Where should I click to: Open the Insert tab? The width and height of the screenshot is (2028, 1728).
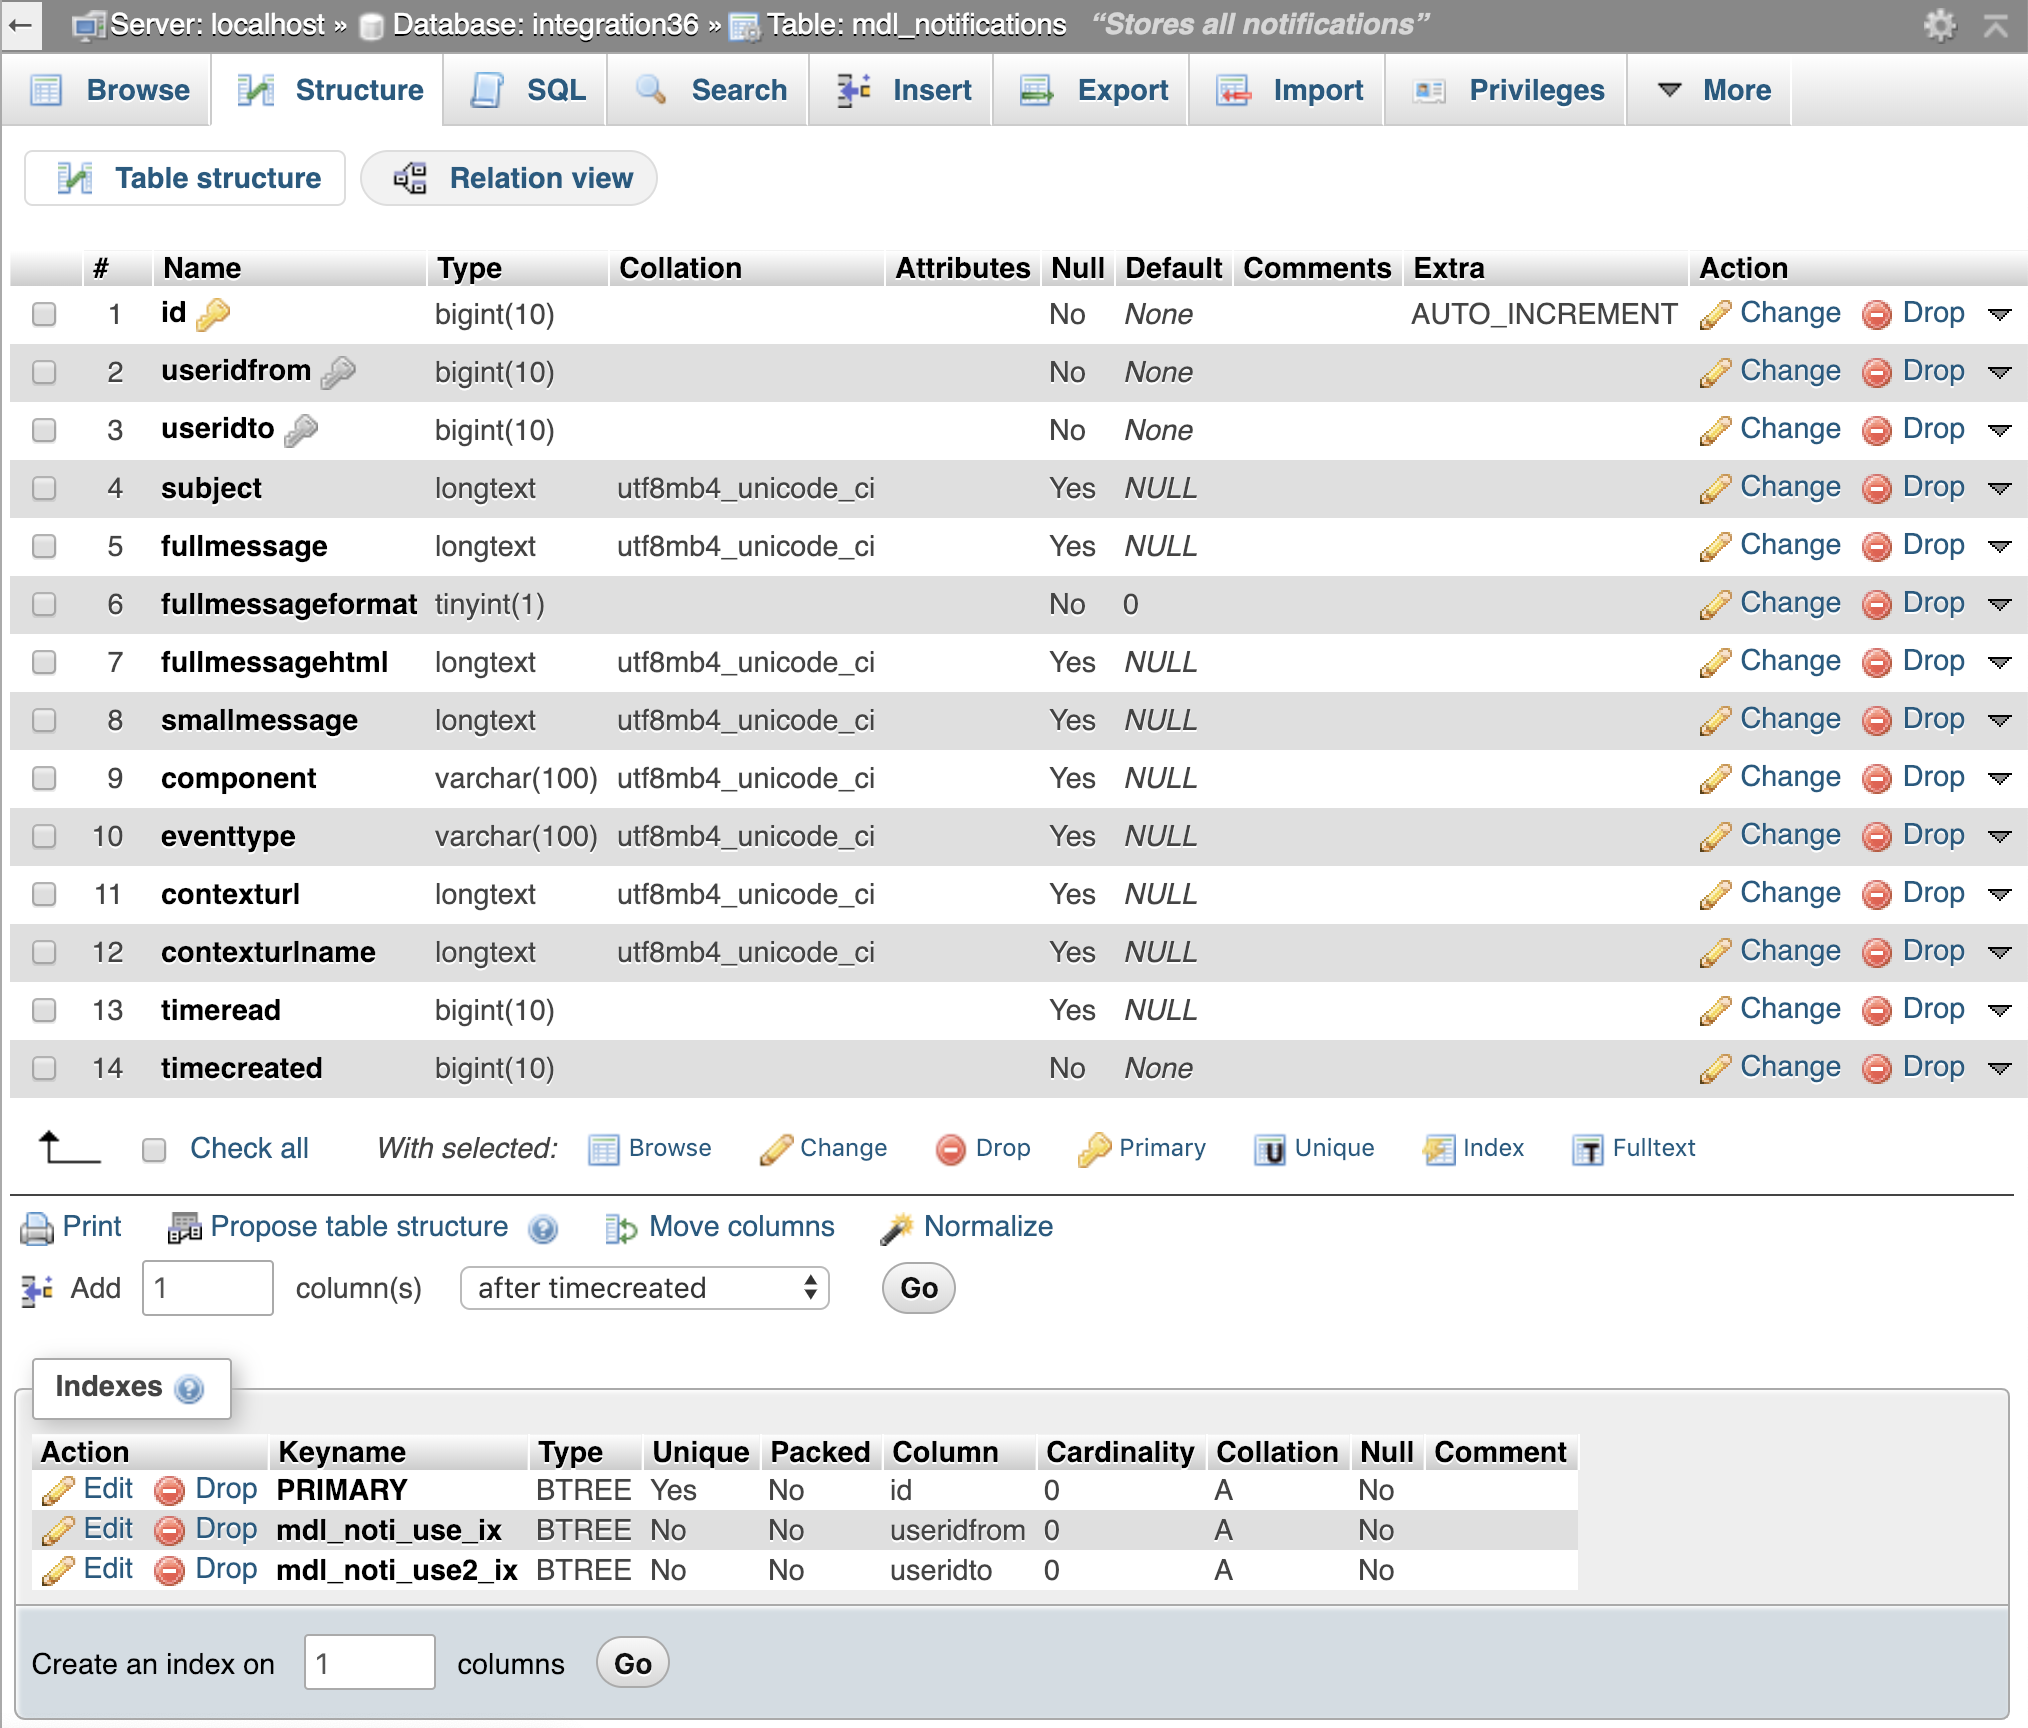902,90
